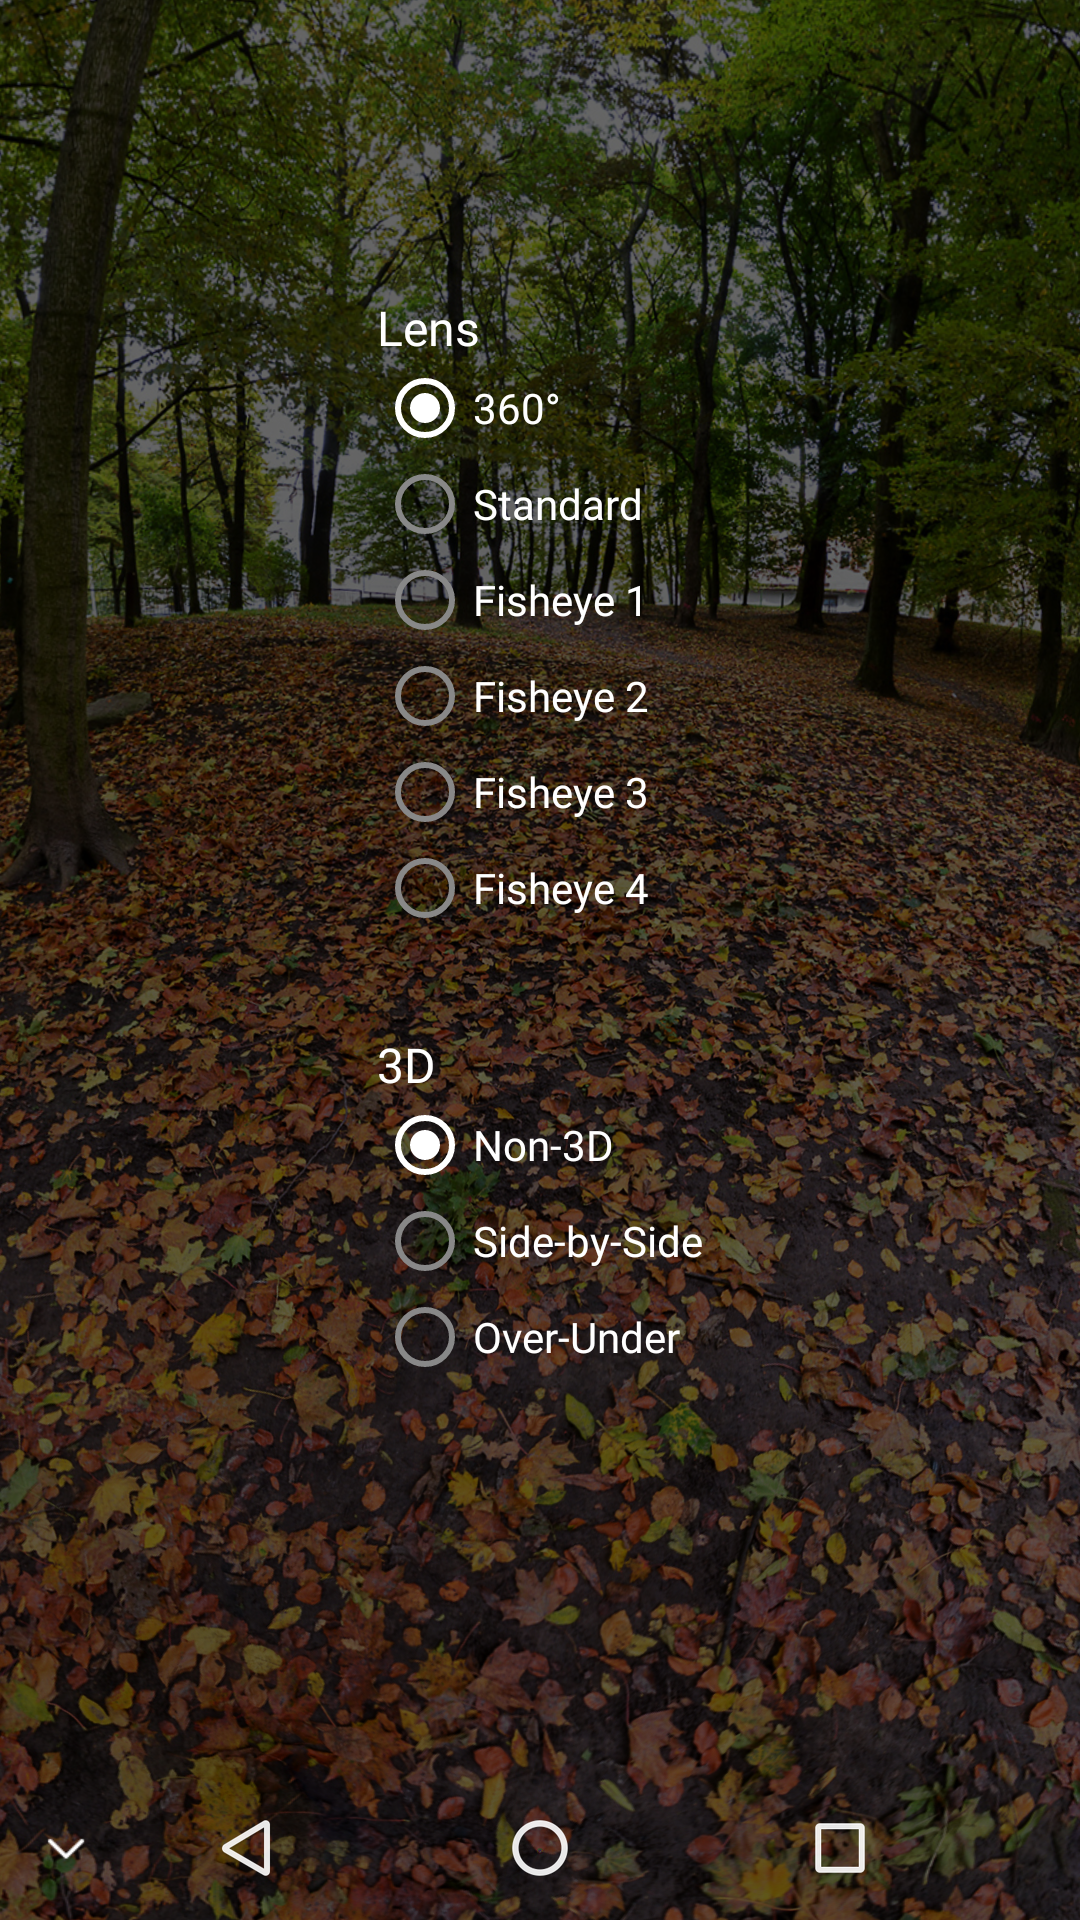This screenshot has width=1080, height=1920.
Task: Switch 3D mode to Over-Under
Action: (425, 1338)
